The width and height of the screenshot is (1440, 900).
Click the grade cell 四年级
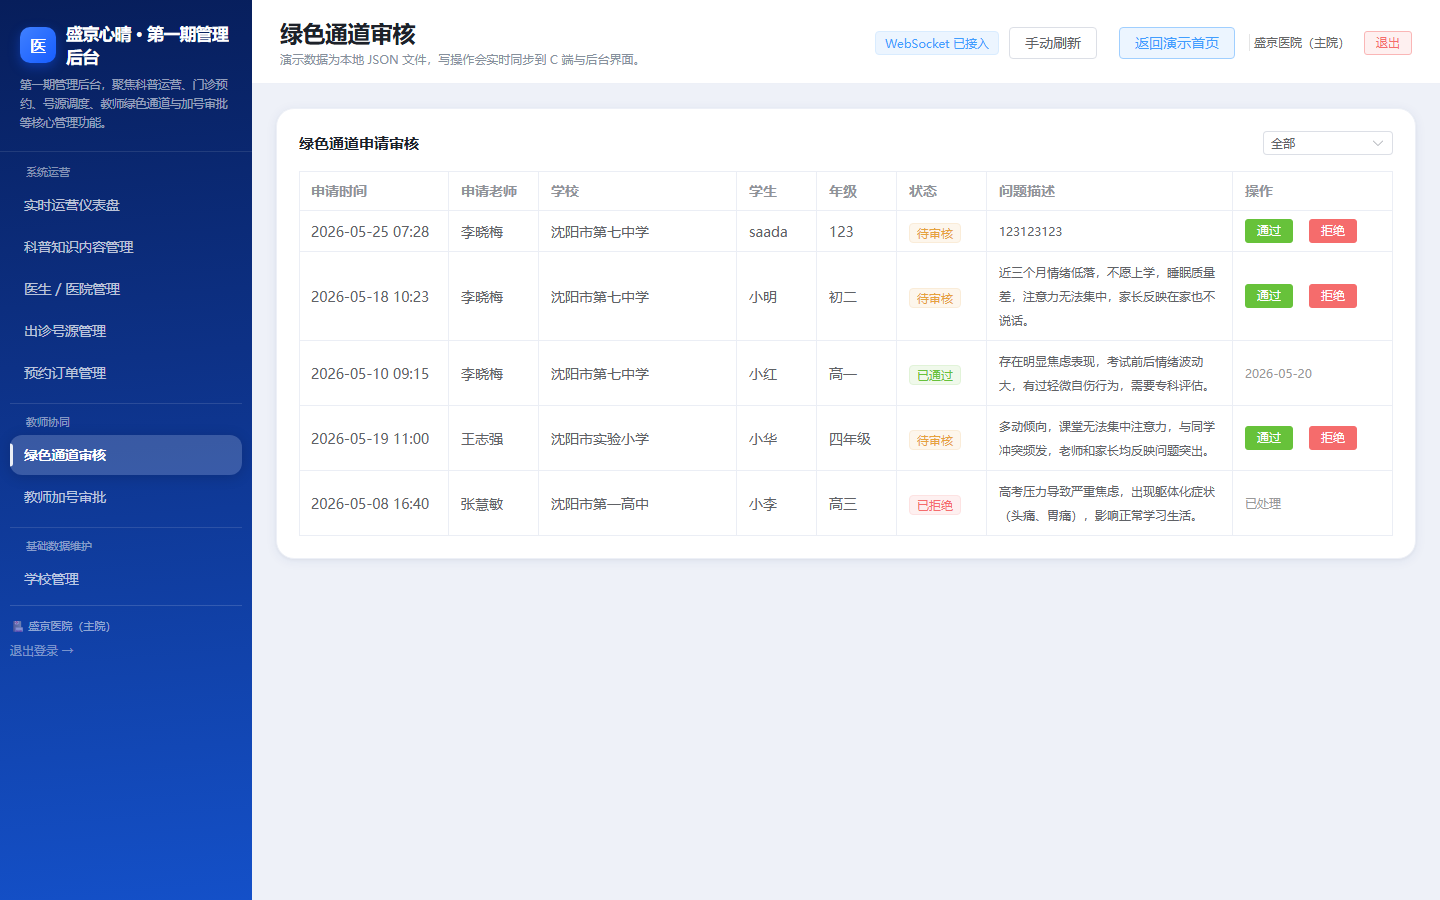coord(850,439)
